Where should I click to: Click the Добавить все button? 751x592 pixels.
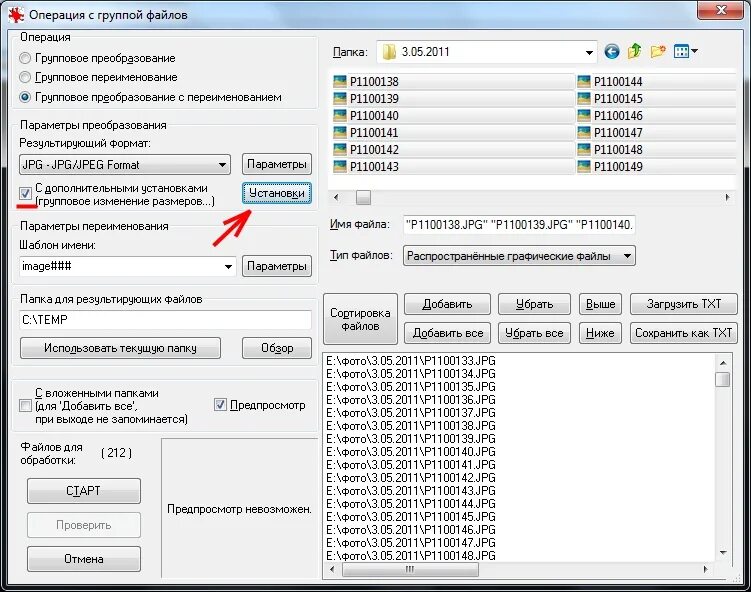pyautogui.click(x=447, y=333)
